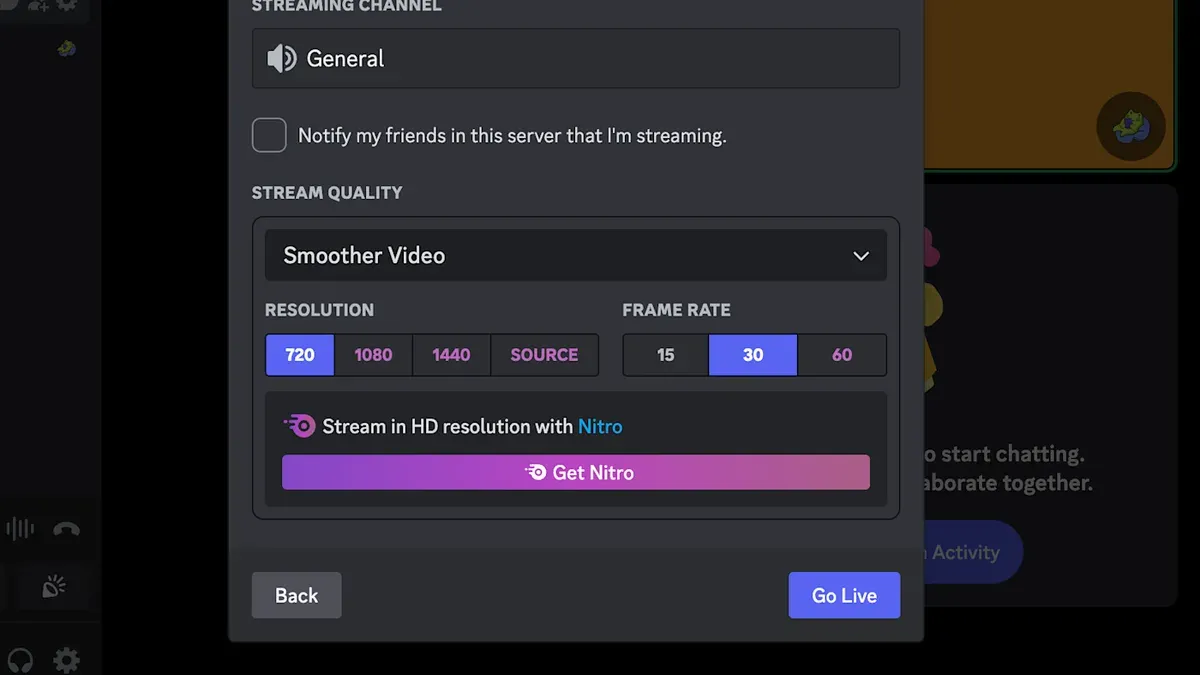The image size is (1200, 675).
Task: Select SOURCE resolution
Action: [544, 355]
